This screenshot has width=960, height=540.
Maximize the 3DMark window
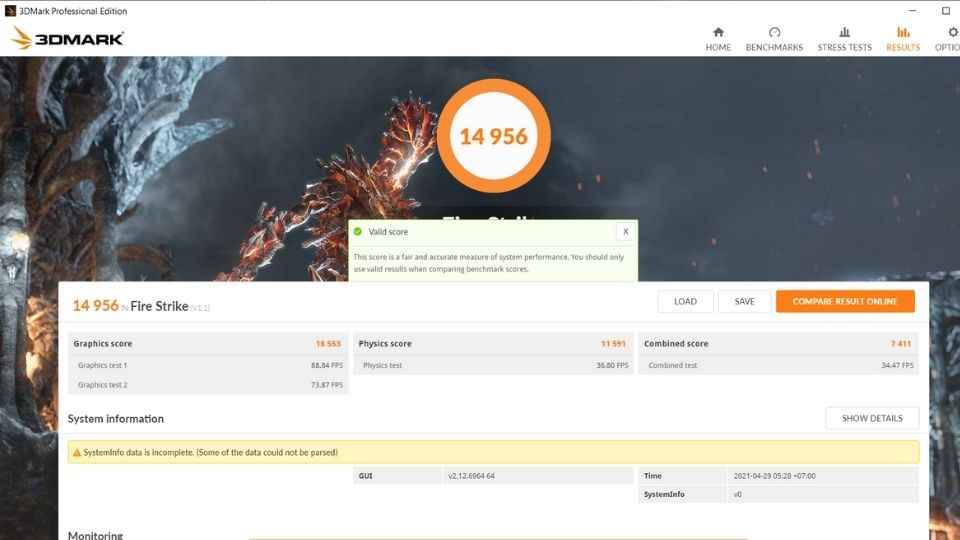tap(945, 10)
